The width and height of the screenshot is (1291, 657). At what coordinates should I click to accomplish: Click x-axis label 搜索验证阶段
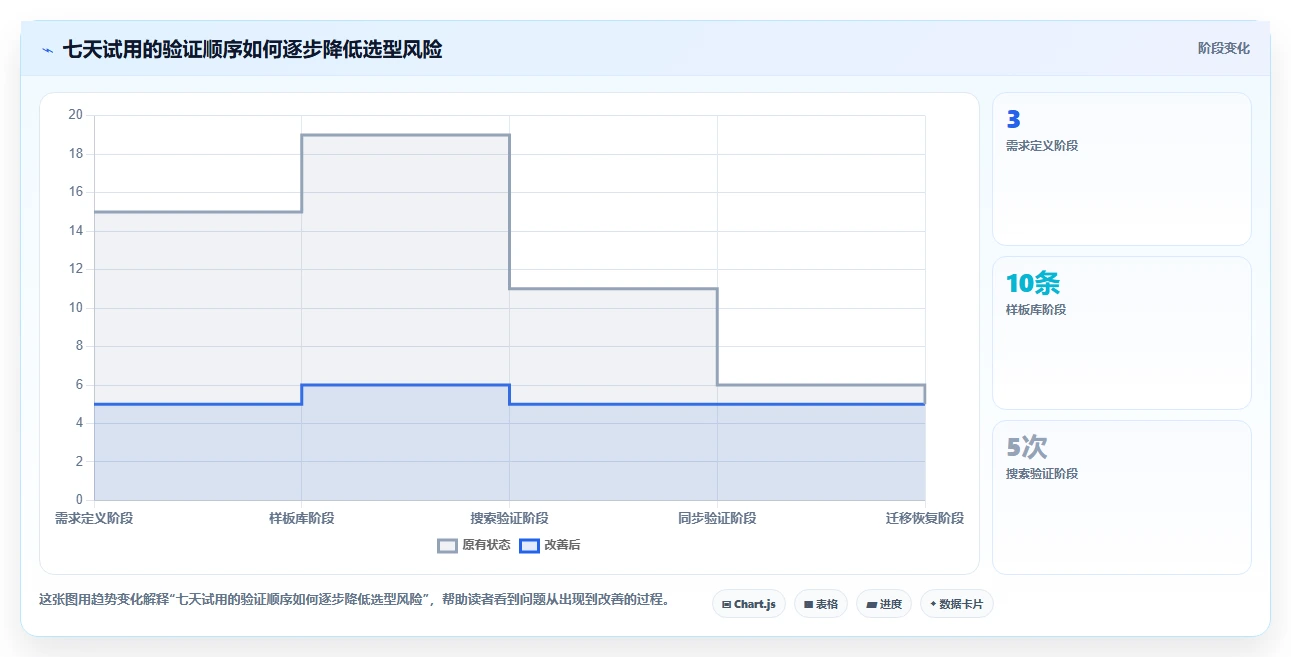point(510,518)
